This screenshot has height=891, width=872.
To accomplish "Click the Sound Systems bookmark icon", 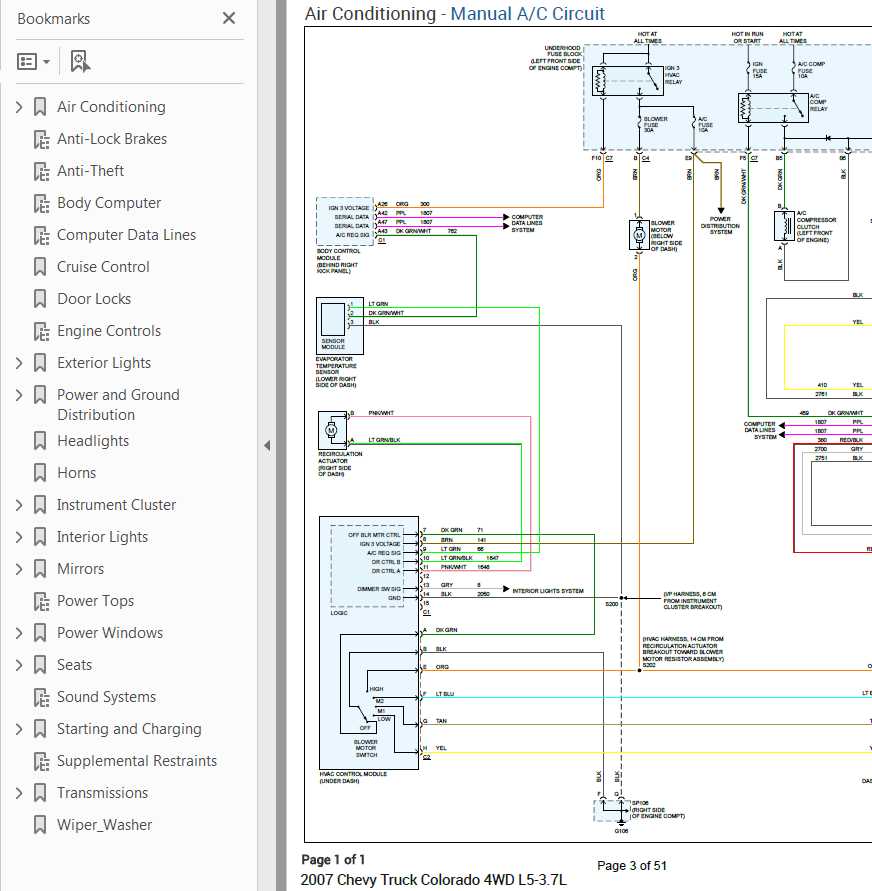I will 41,697.
